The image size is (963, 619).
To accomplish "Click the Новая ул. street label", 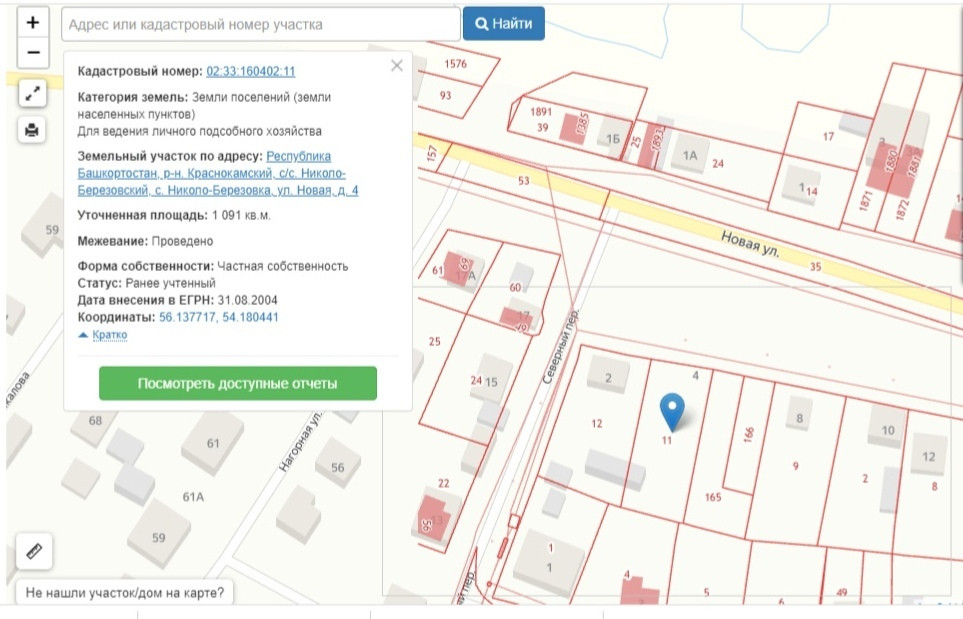I will (750, 244).
